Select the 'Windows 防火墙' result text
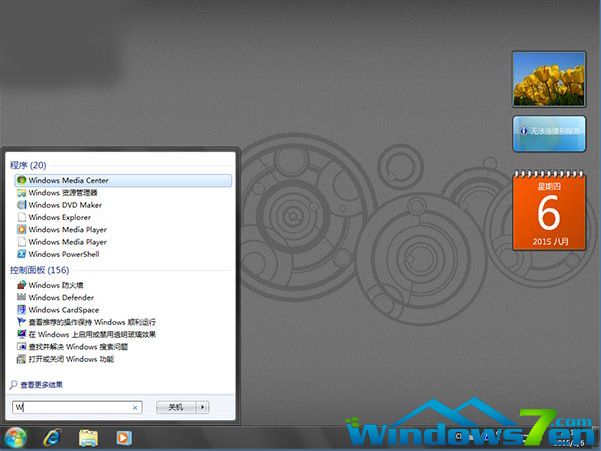 [x=56, y=285]
